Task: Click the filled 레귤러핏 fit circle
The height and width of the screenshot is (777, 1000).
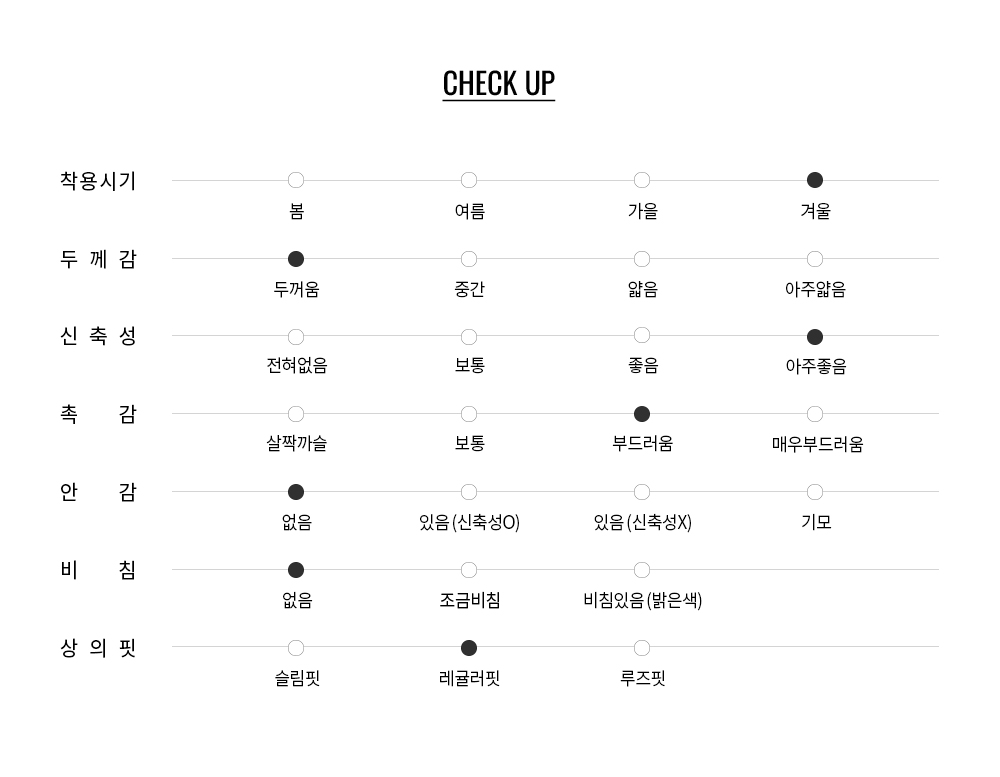Action: pos(469,648)
